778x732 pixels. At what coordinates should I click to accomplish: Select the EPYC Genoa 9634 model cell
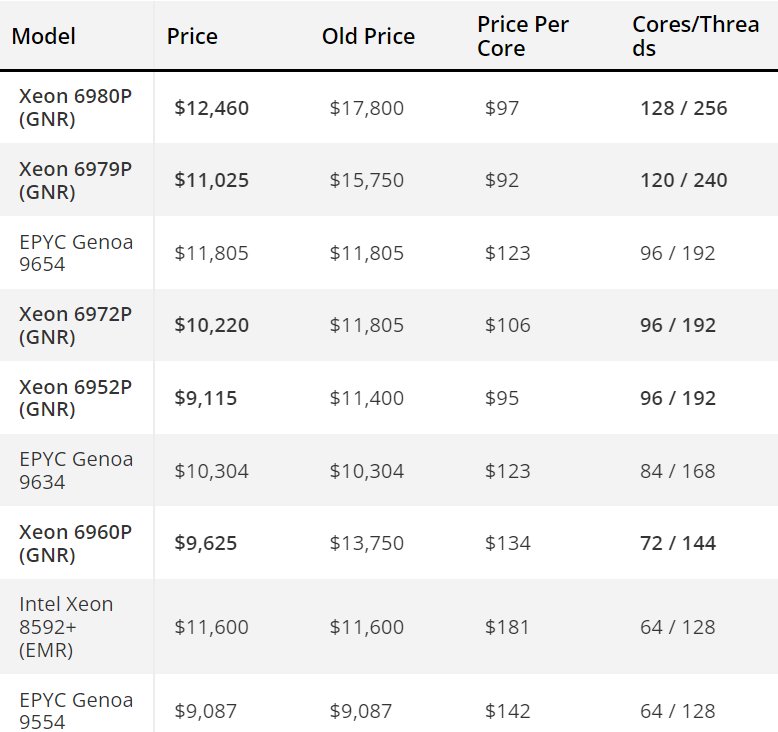[x=76, y=470]
